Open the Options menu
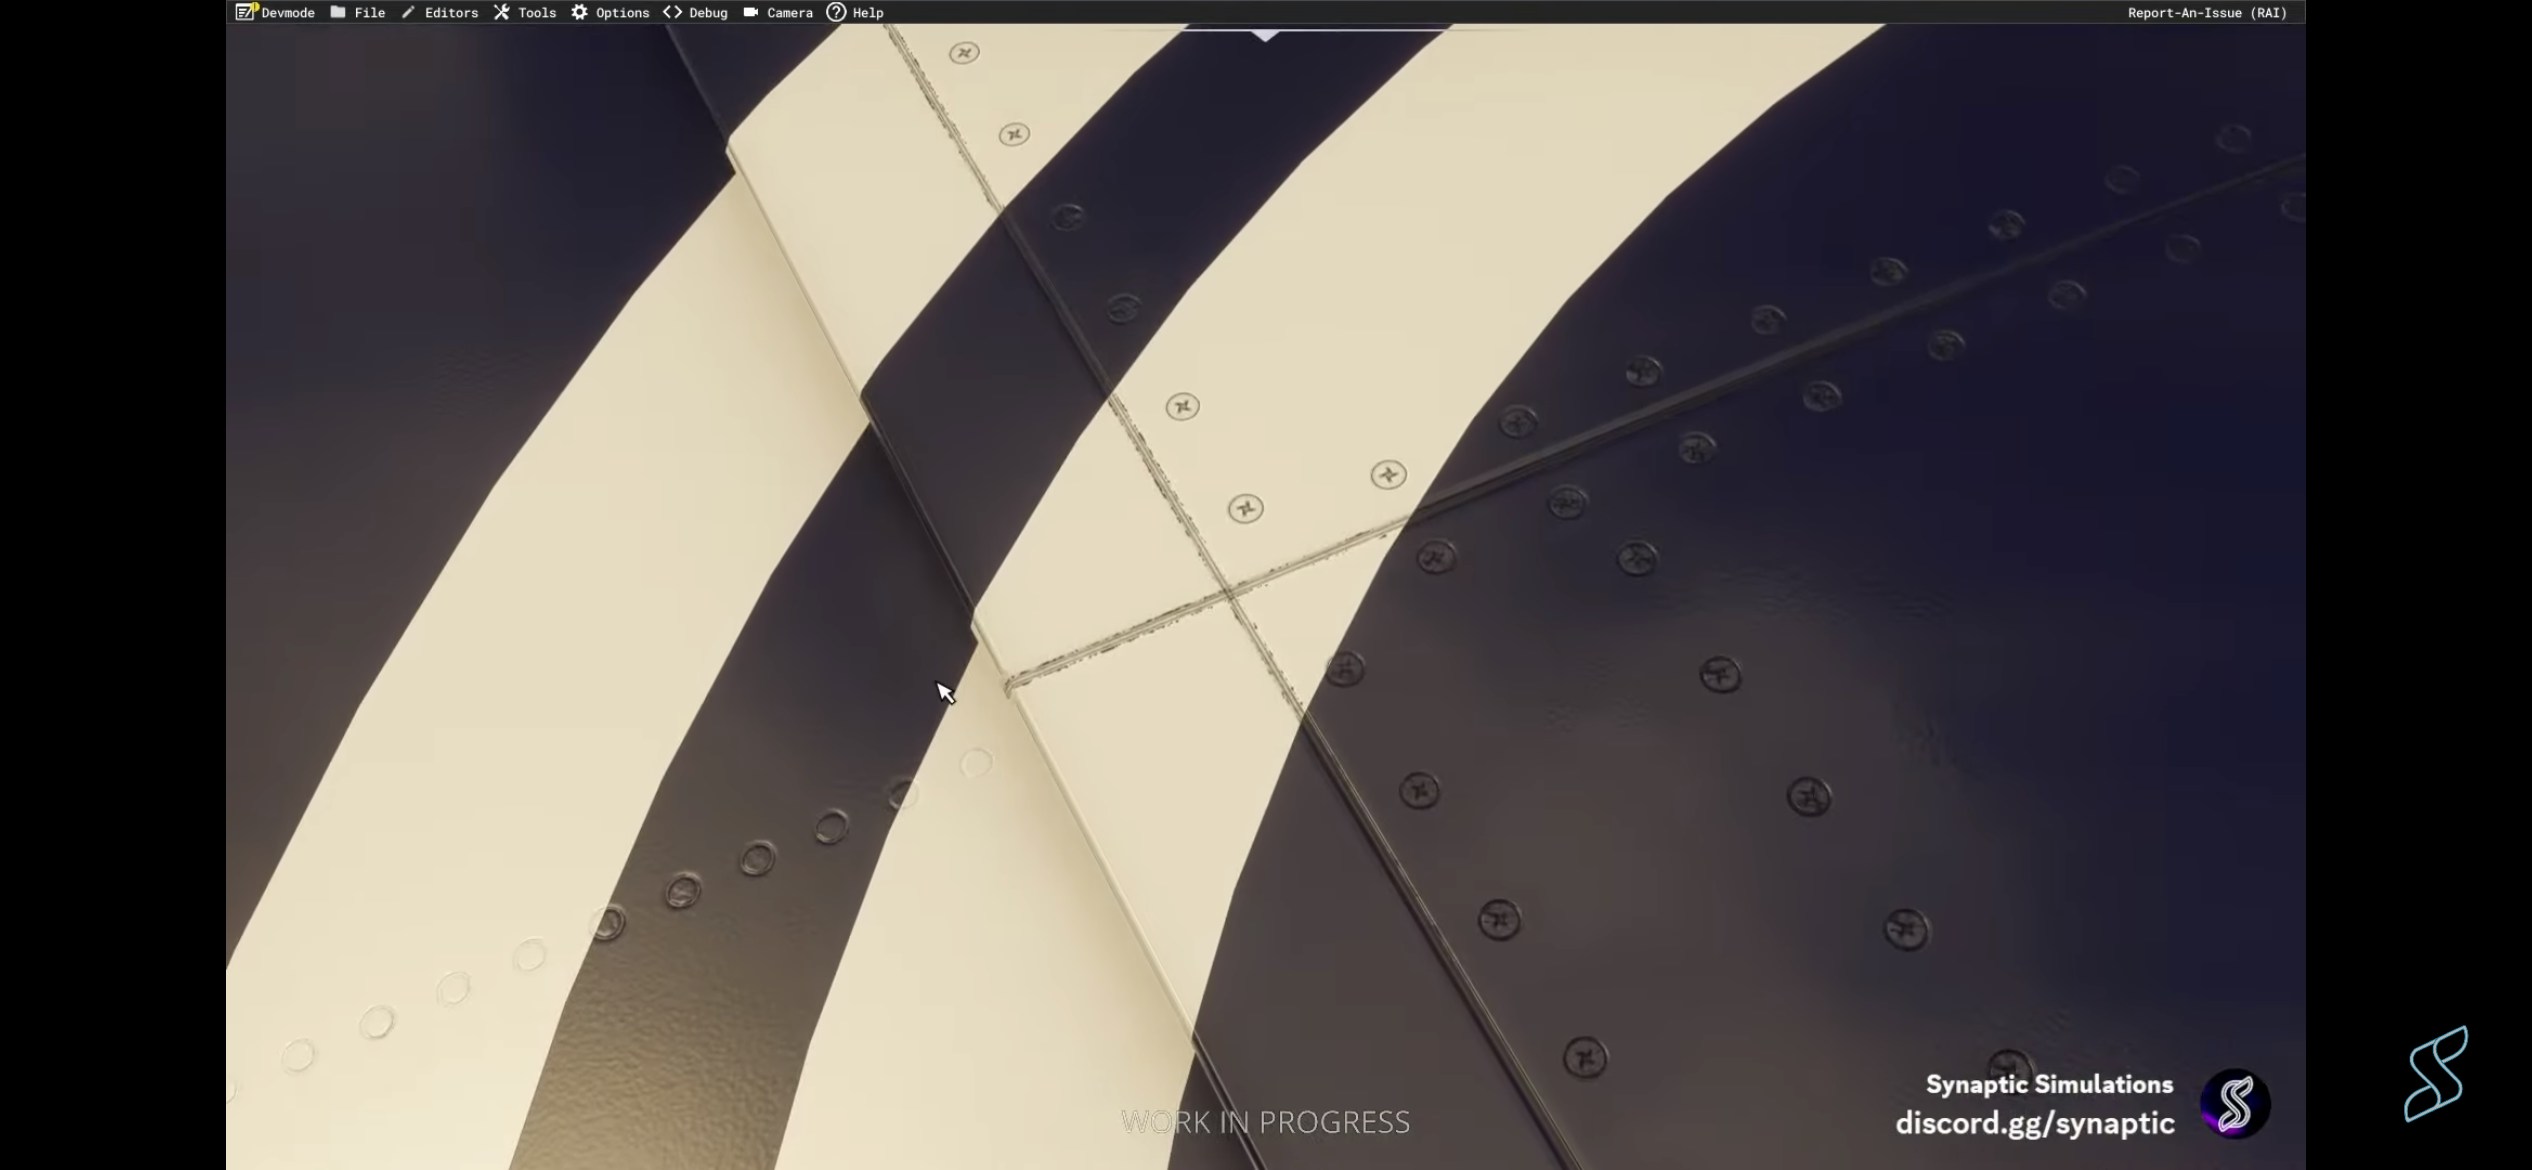The image size is (2532, 1170). tap(622, 13)
